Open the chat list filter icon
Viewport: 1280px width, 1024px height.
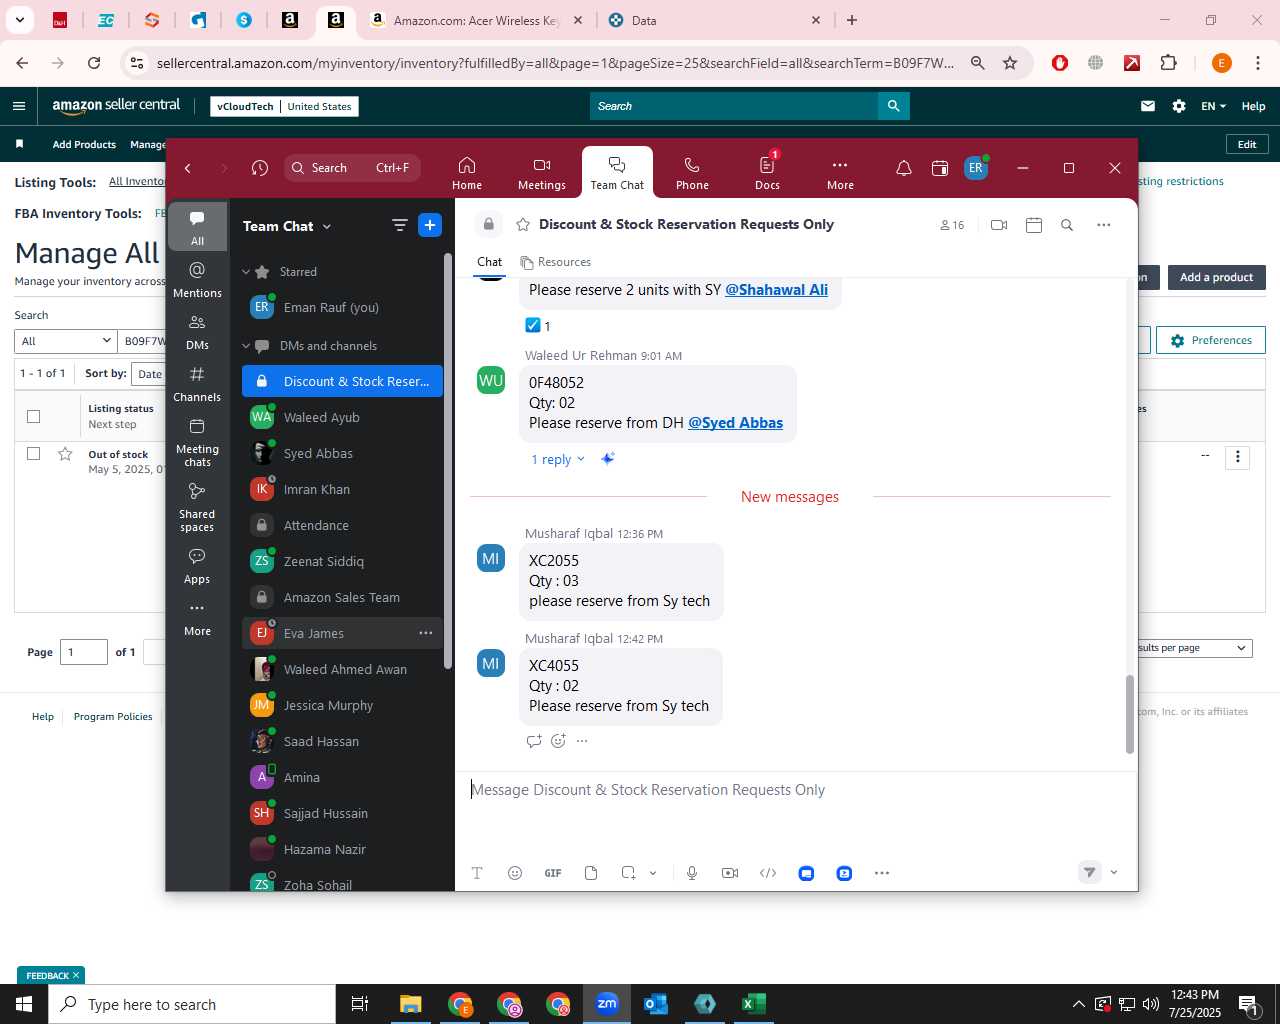pyautogui.click(x=399, y=226)
